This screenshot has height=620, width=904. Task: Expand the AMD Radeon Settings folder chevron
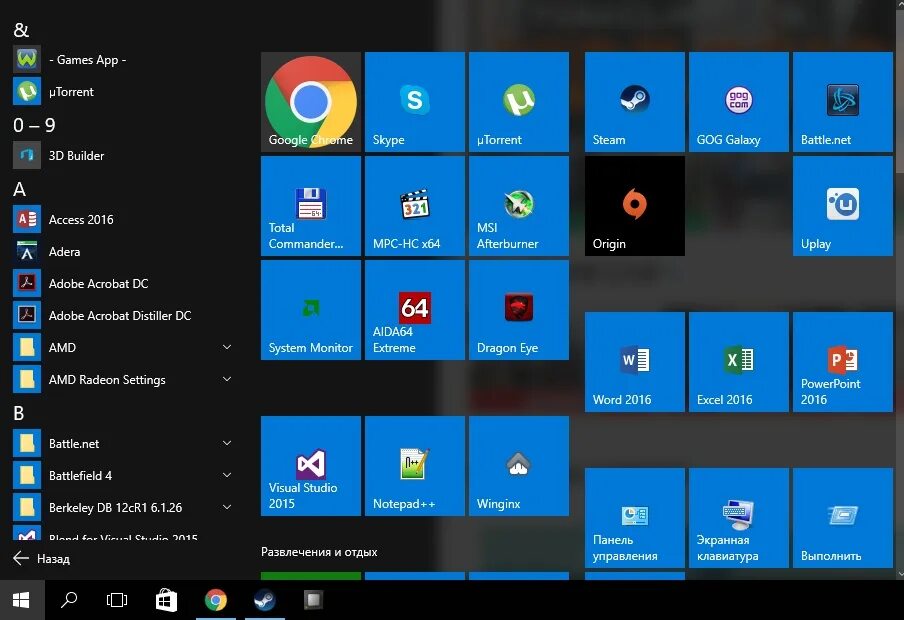click(x=227, y=379)
